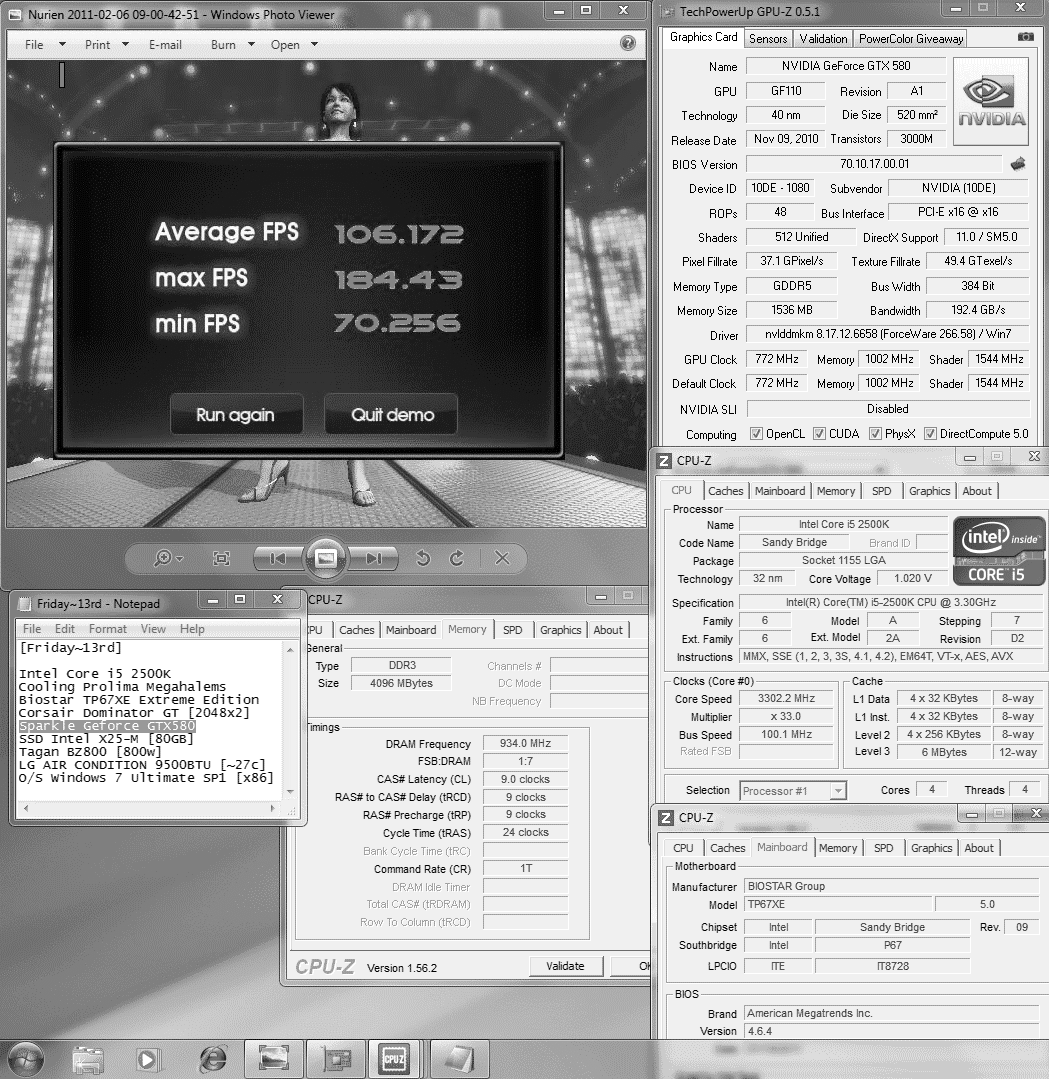Open Mainboard tab in top CPU-Z window
This screenshot has width=1049, height=1079.
click(780, 491)
